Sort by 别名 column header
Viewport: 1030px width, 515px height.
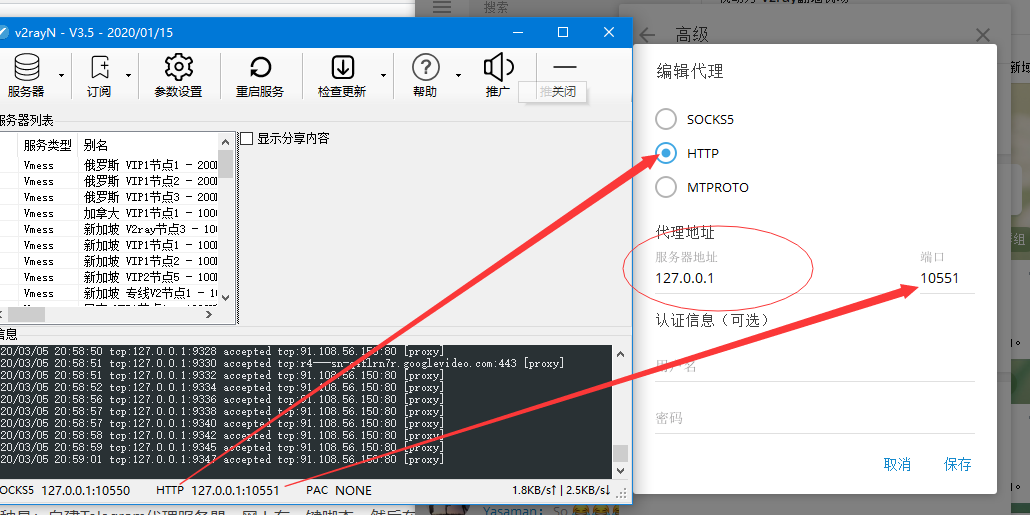click(x=148, y=145)
